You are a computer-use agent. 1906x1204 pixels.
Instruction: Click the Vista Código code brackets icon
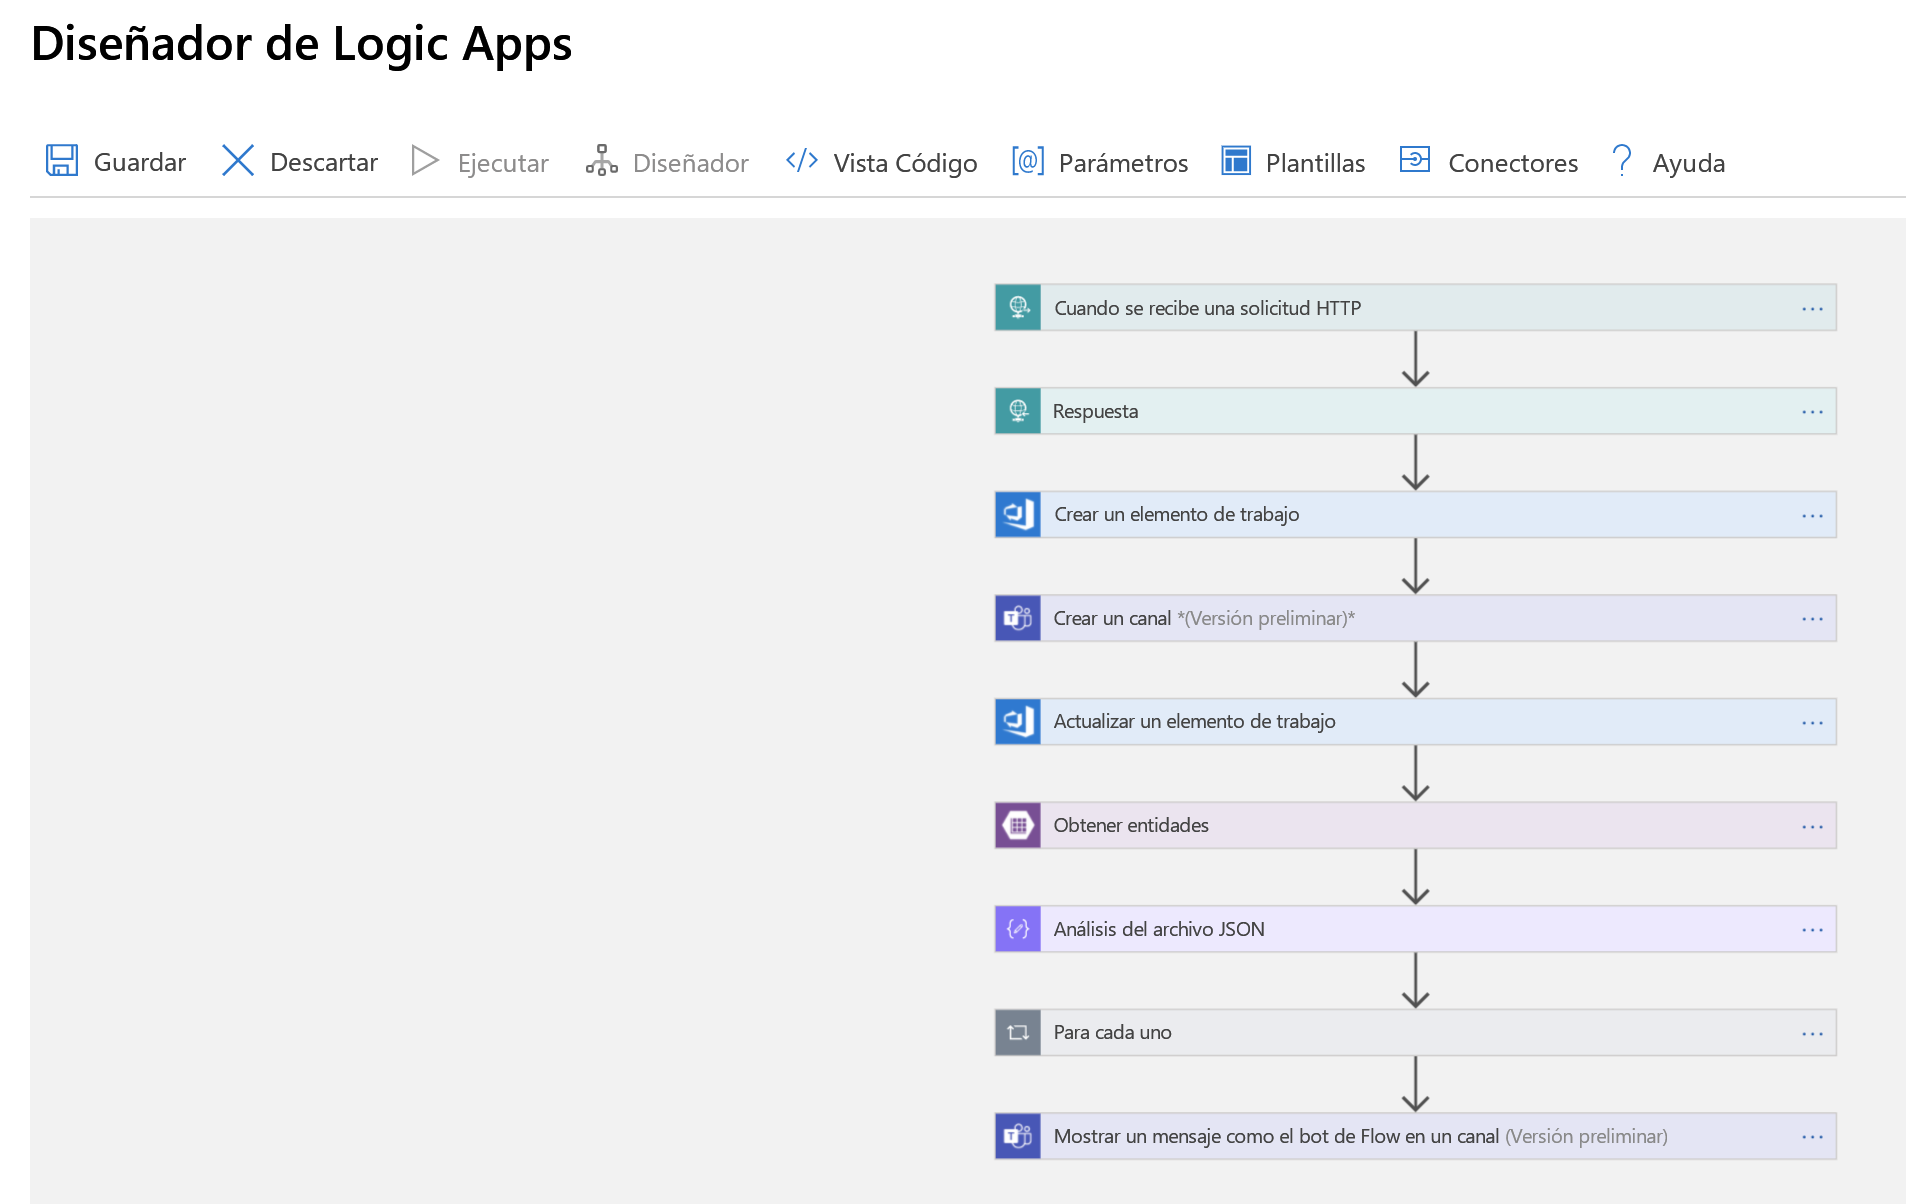click(802, 161)
